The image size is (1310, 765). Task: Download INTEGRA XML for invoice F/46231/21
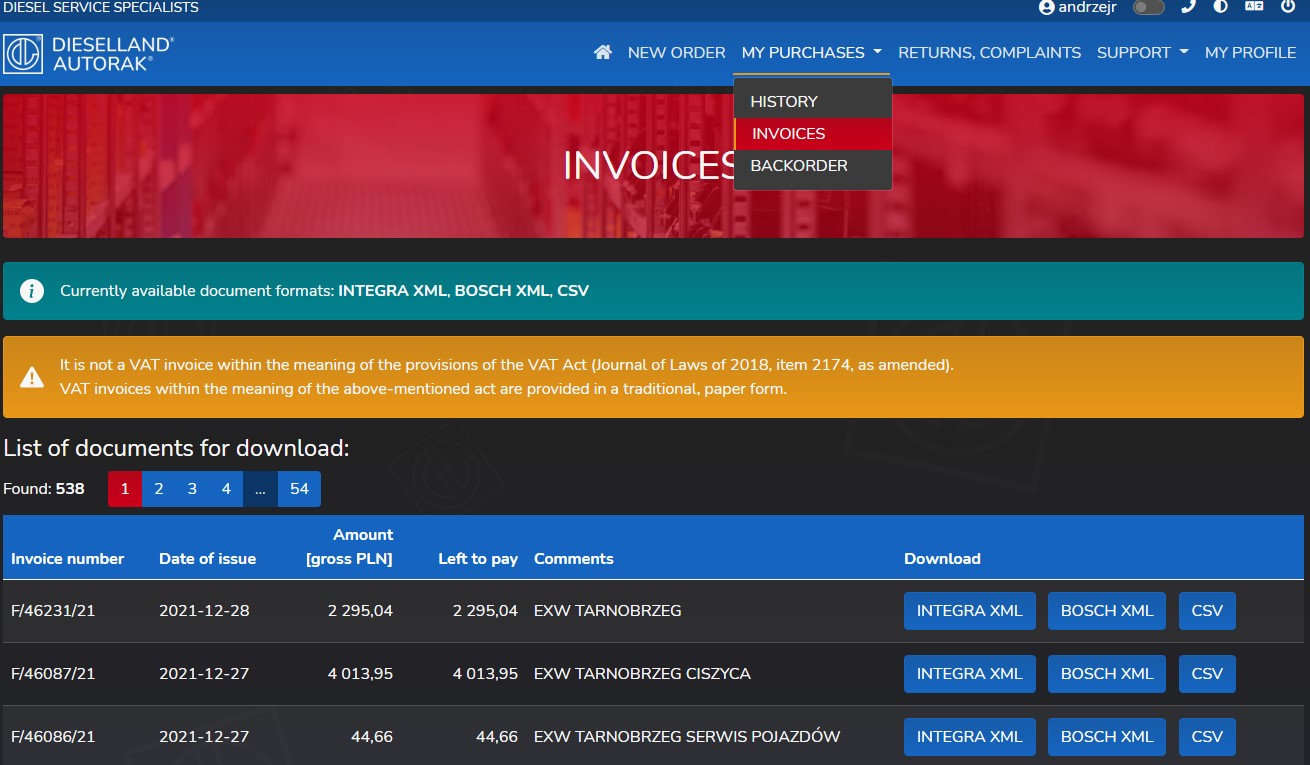(969, 611)
